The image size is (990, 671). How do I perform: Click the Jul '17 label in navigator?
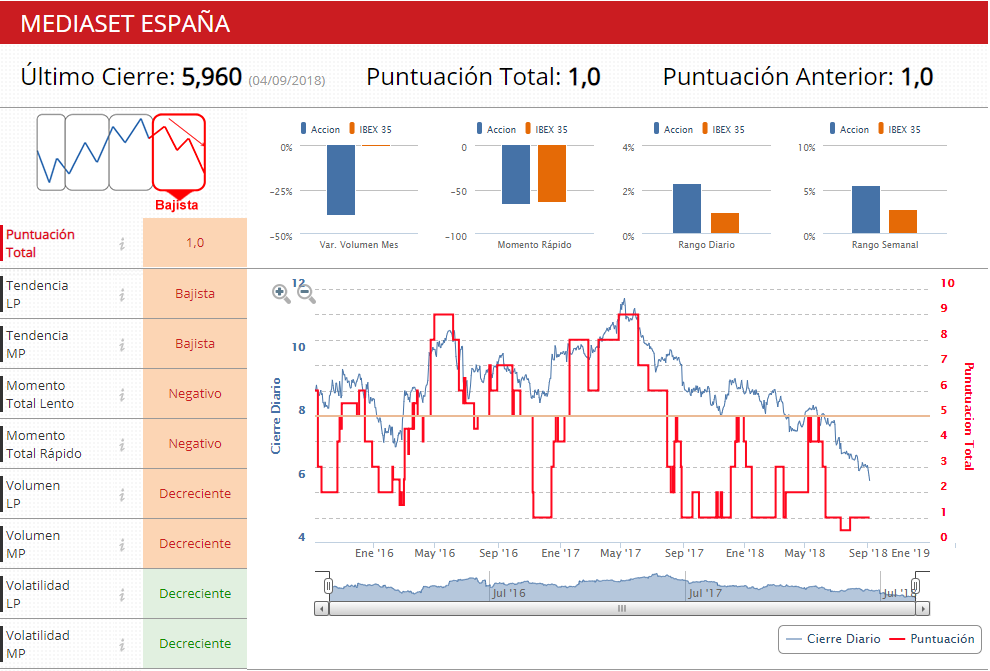pyautogui.click(x=705, y=593)
